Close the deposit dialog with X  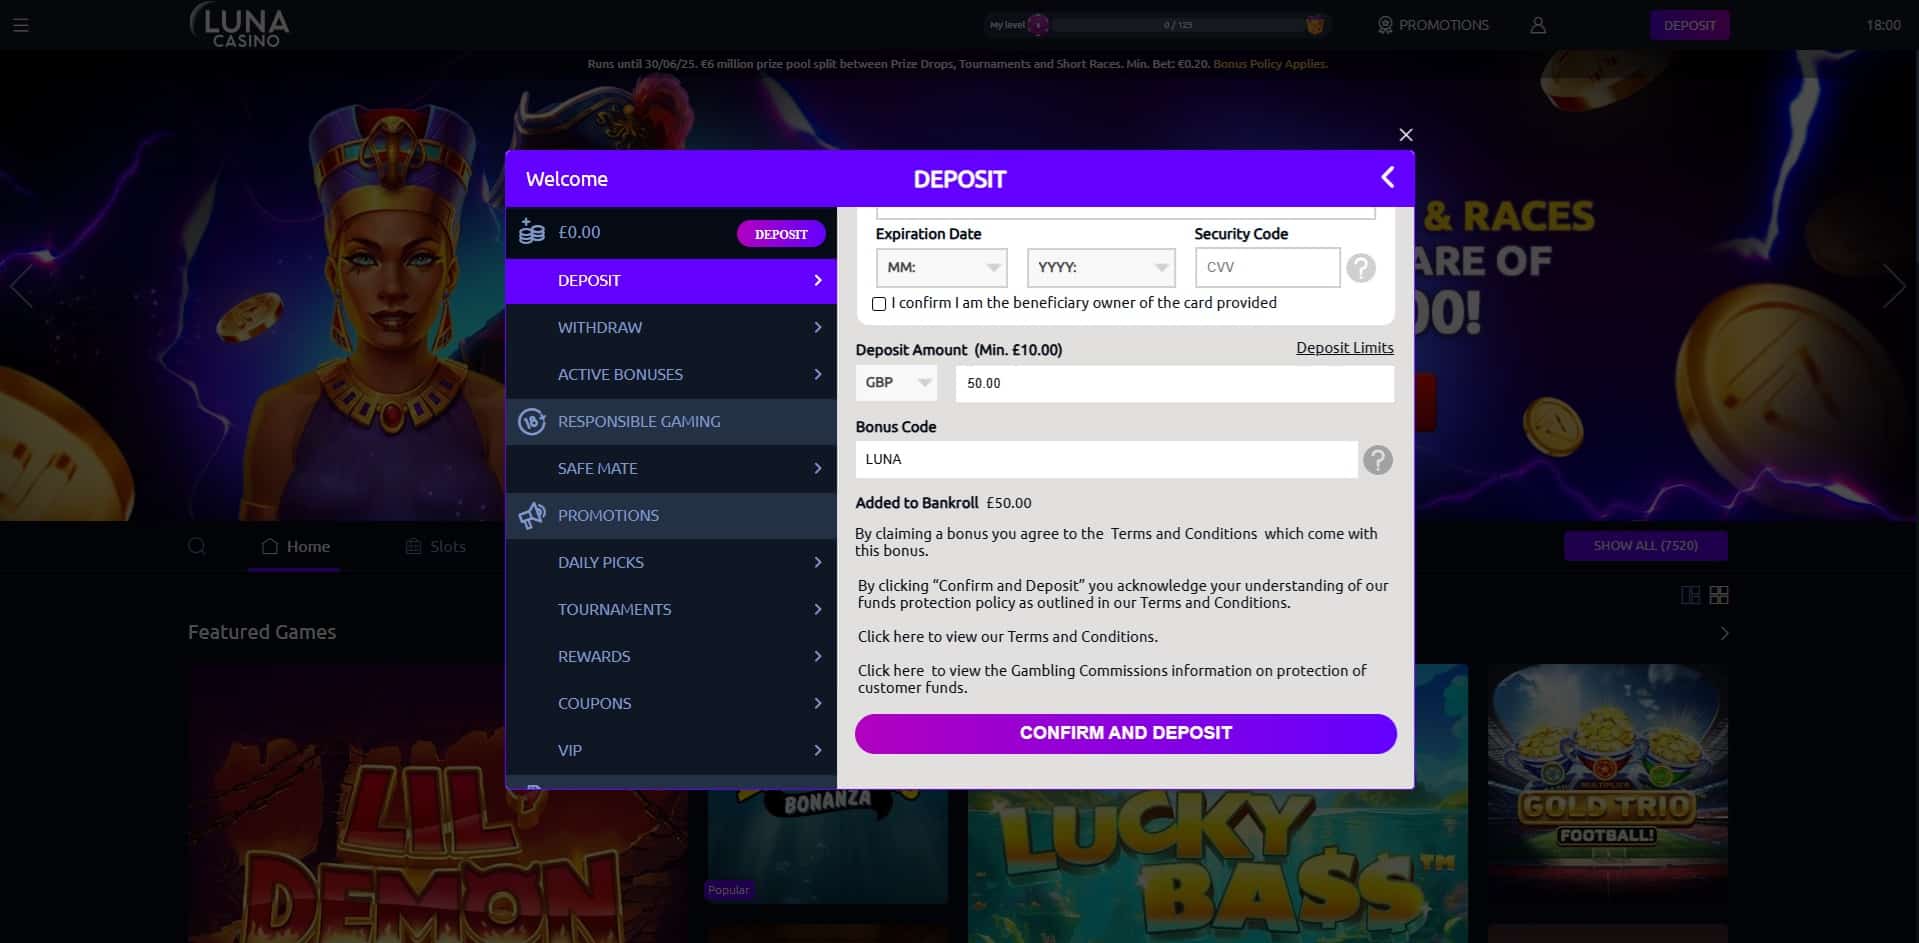[x=1406, y=135]
